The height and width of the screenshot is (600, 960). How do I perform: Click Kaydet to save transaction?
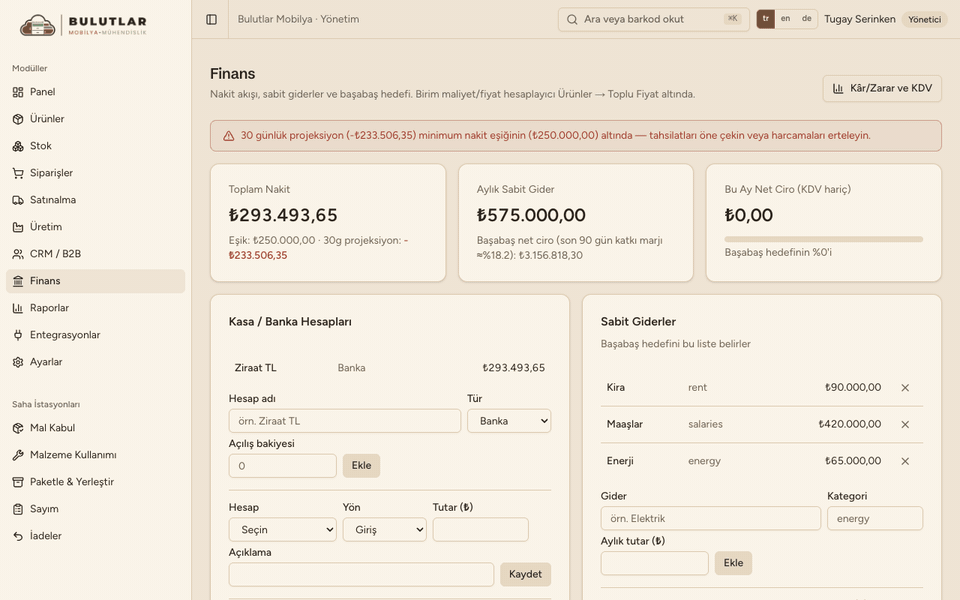point(525,574)
